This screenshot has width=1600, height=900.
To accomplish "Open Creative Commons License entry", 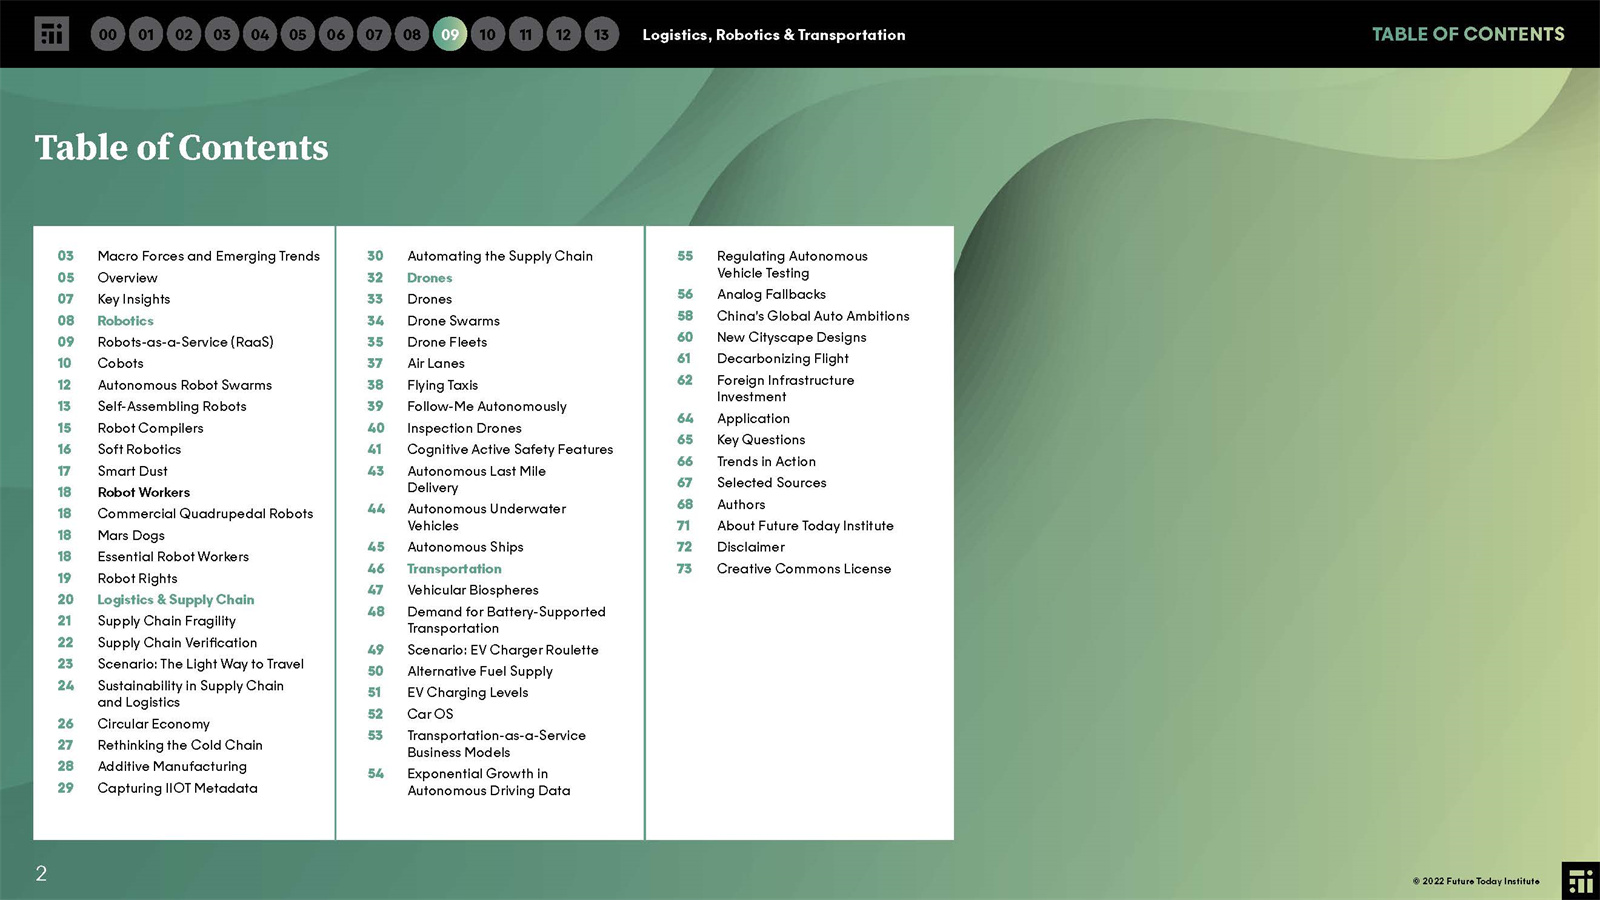I will 803,569.
